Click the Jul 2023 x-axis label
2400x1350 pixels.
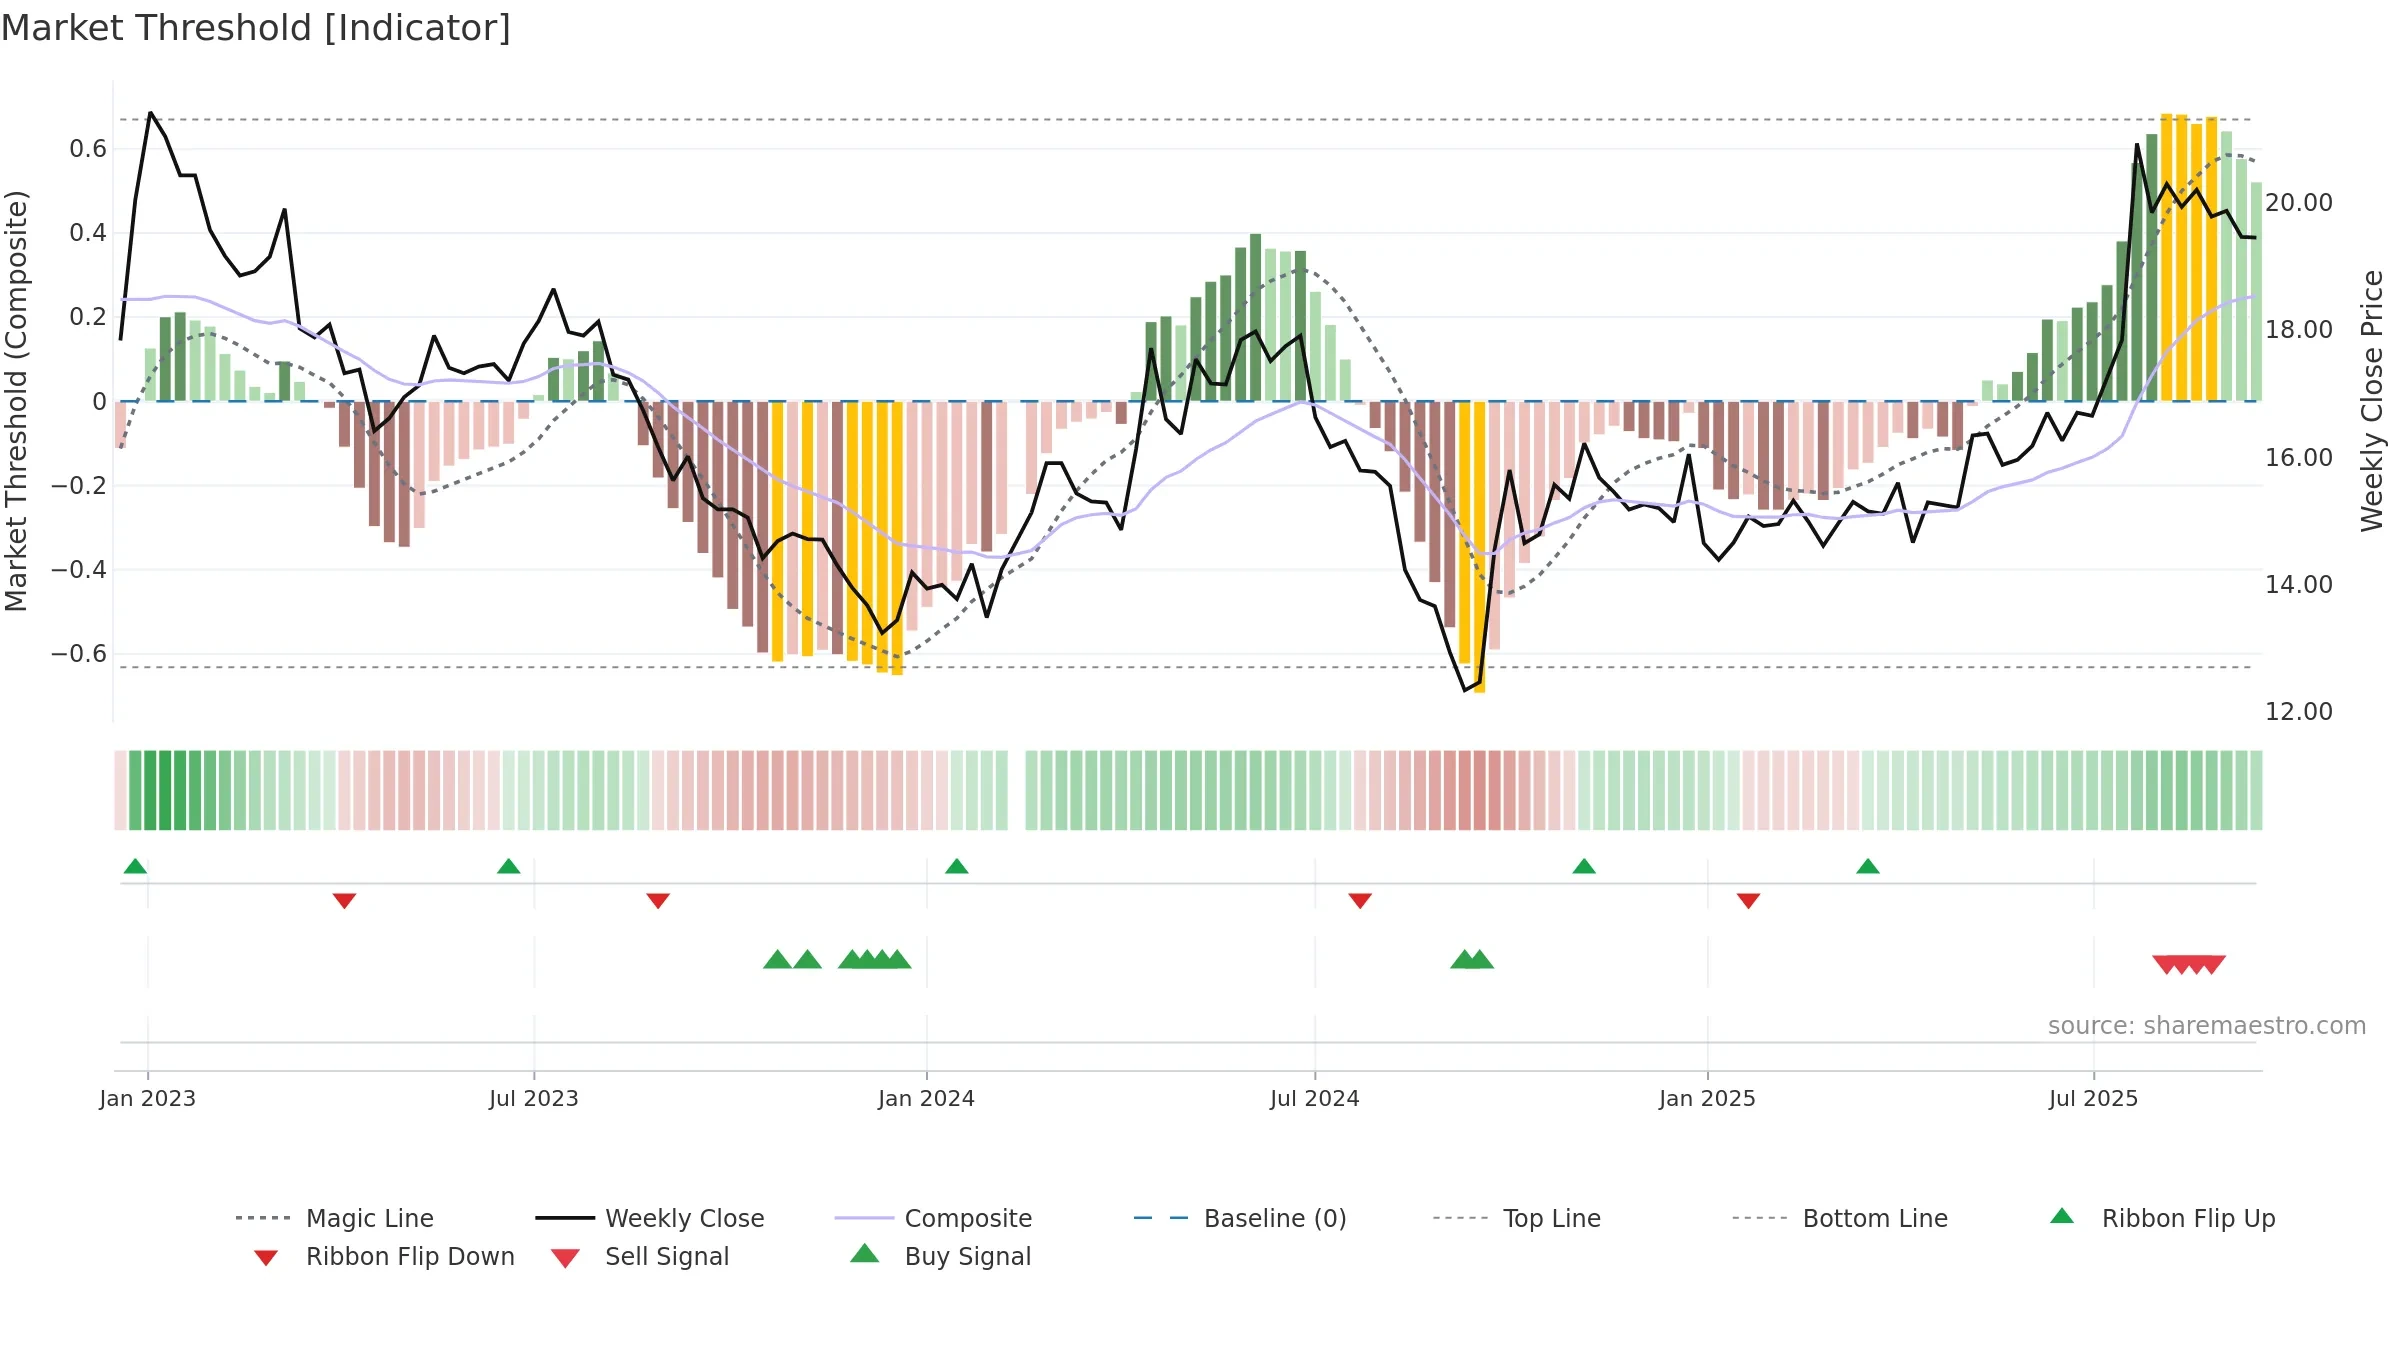[x=534, y=1098]
